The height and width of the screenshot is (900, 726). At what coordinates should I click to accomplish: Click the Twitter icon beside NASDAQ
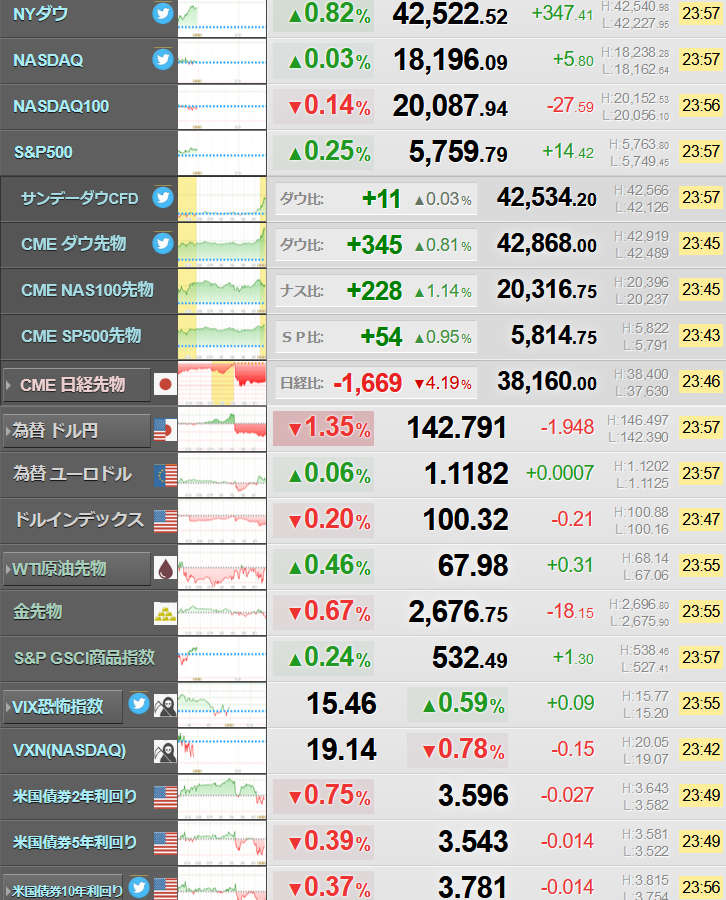163,59
